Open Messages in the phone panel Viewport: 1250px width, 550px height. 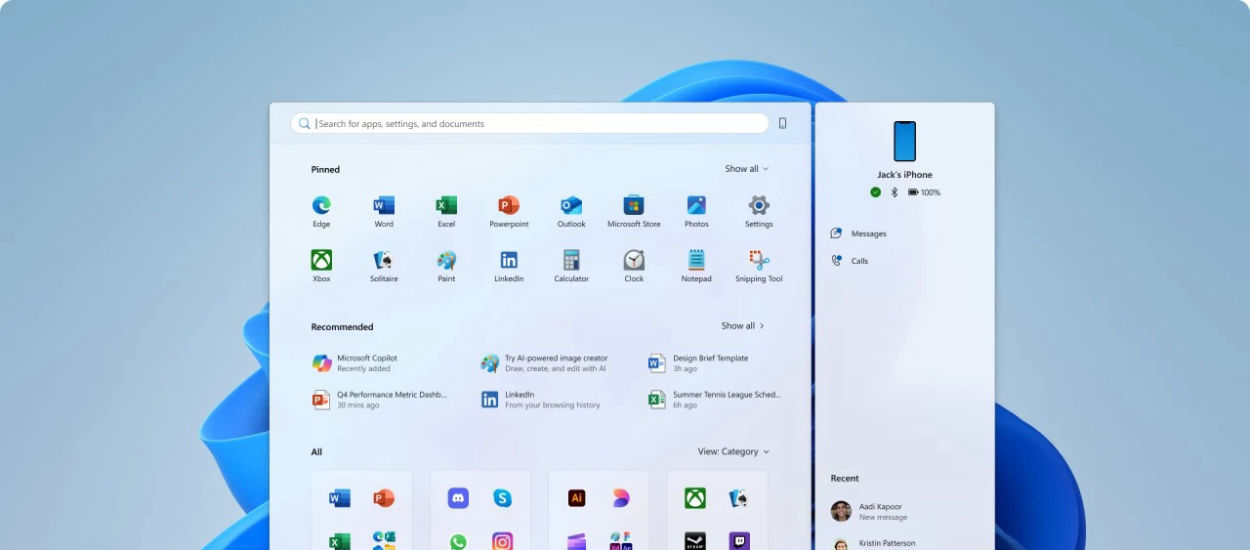coord(867,234)
